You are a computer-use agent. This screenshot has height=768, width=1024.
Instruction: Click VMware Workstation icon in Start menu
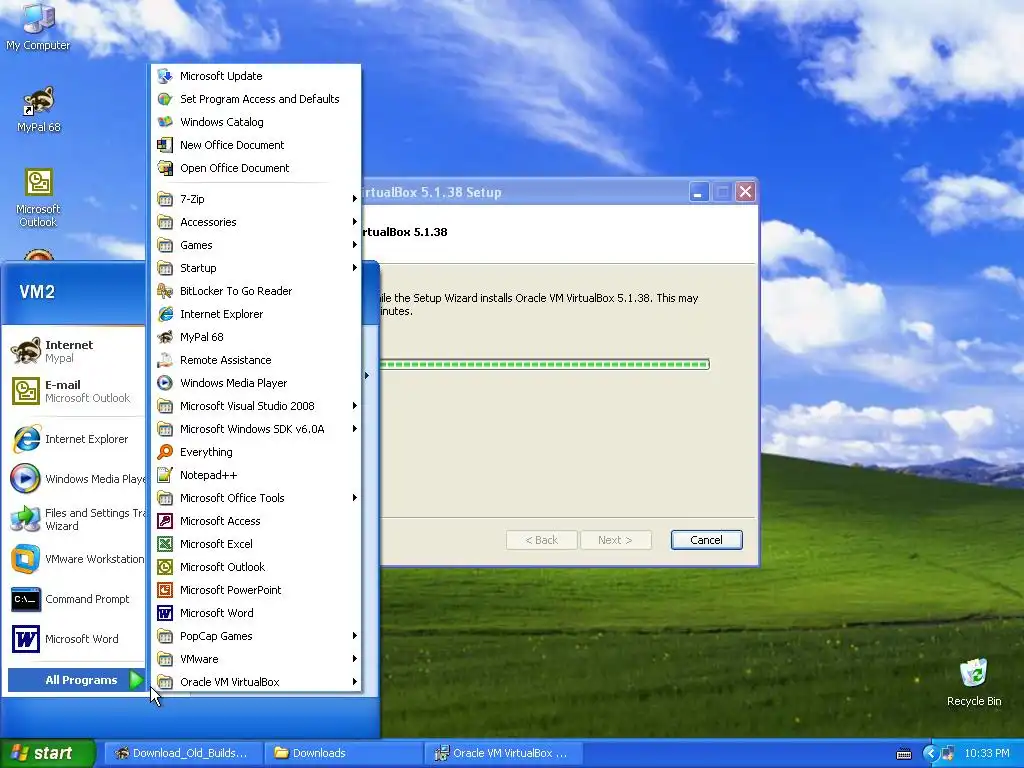25,559
